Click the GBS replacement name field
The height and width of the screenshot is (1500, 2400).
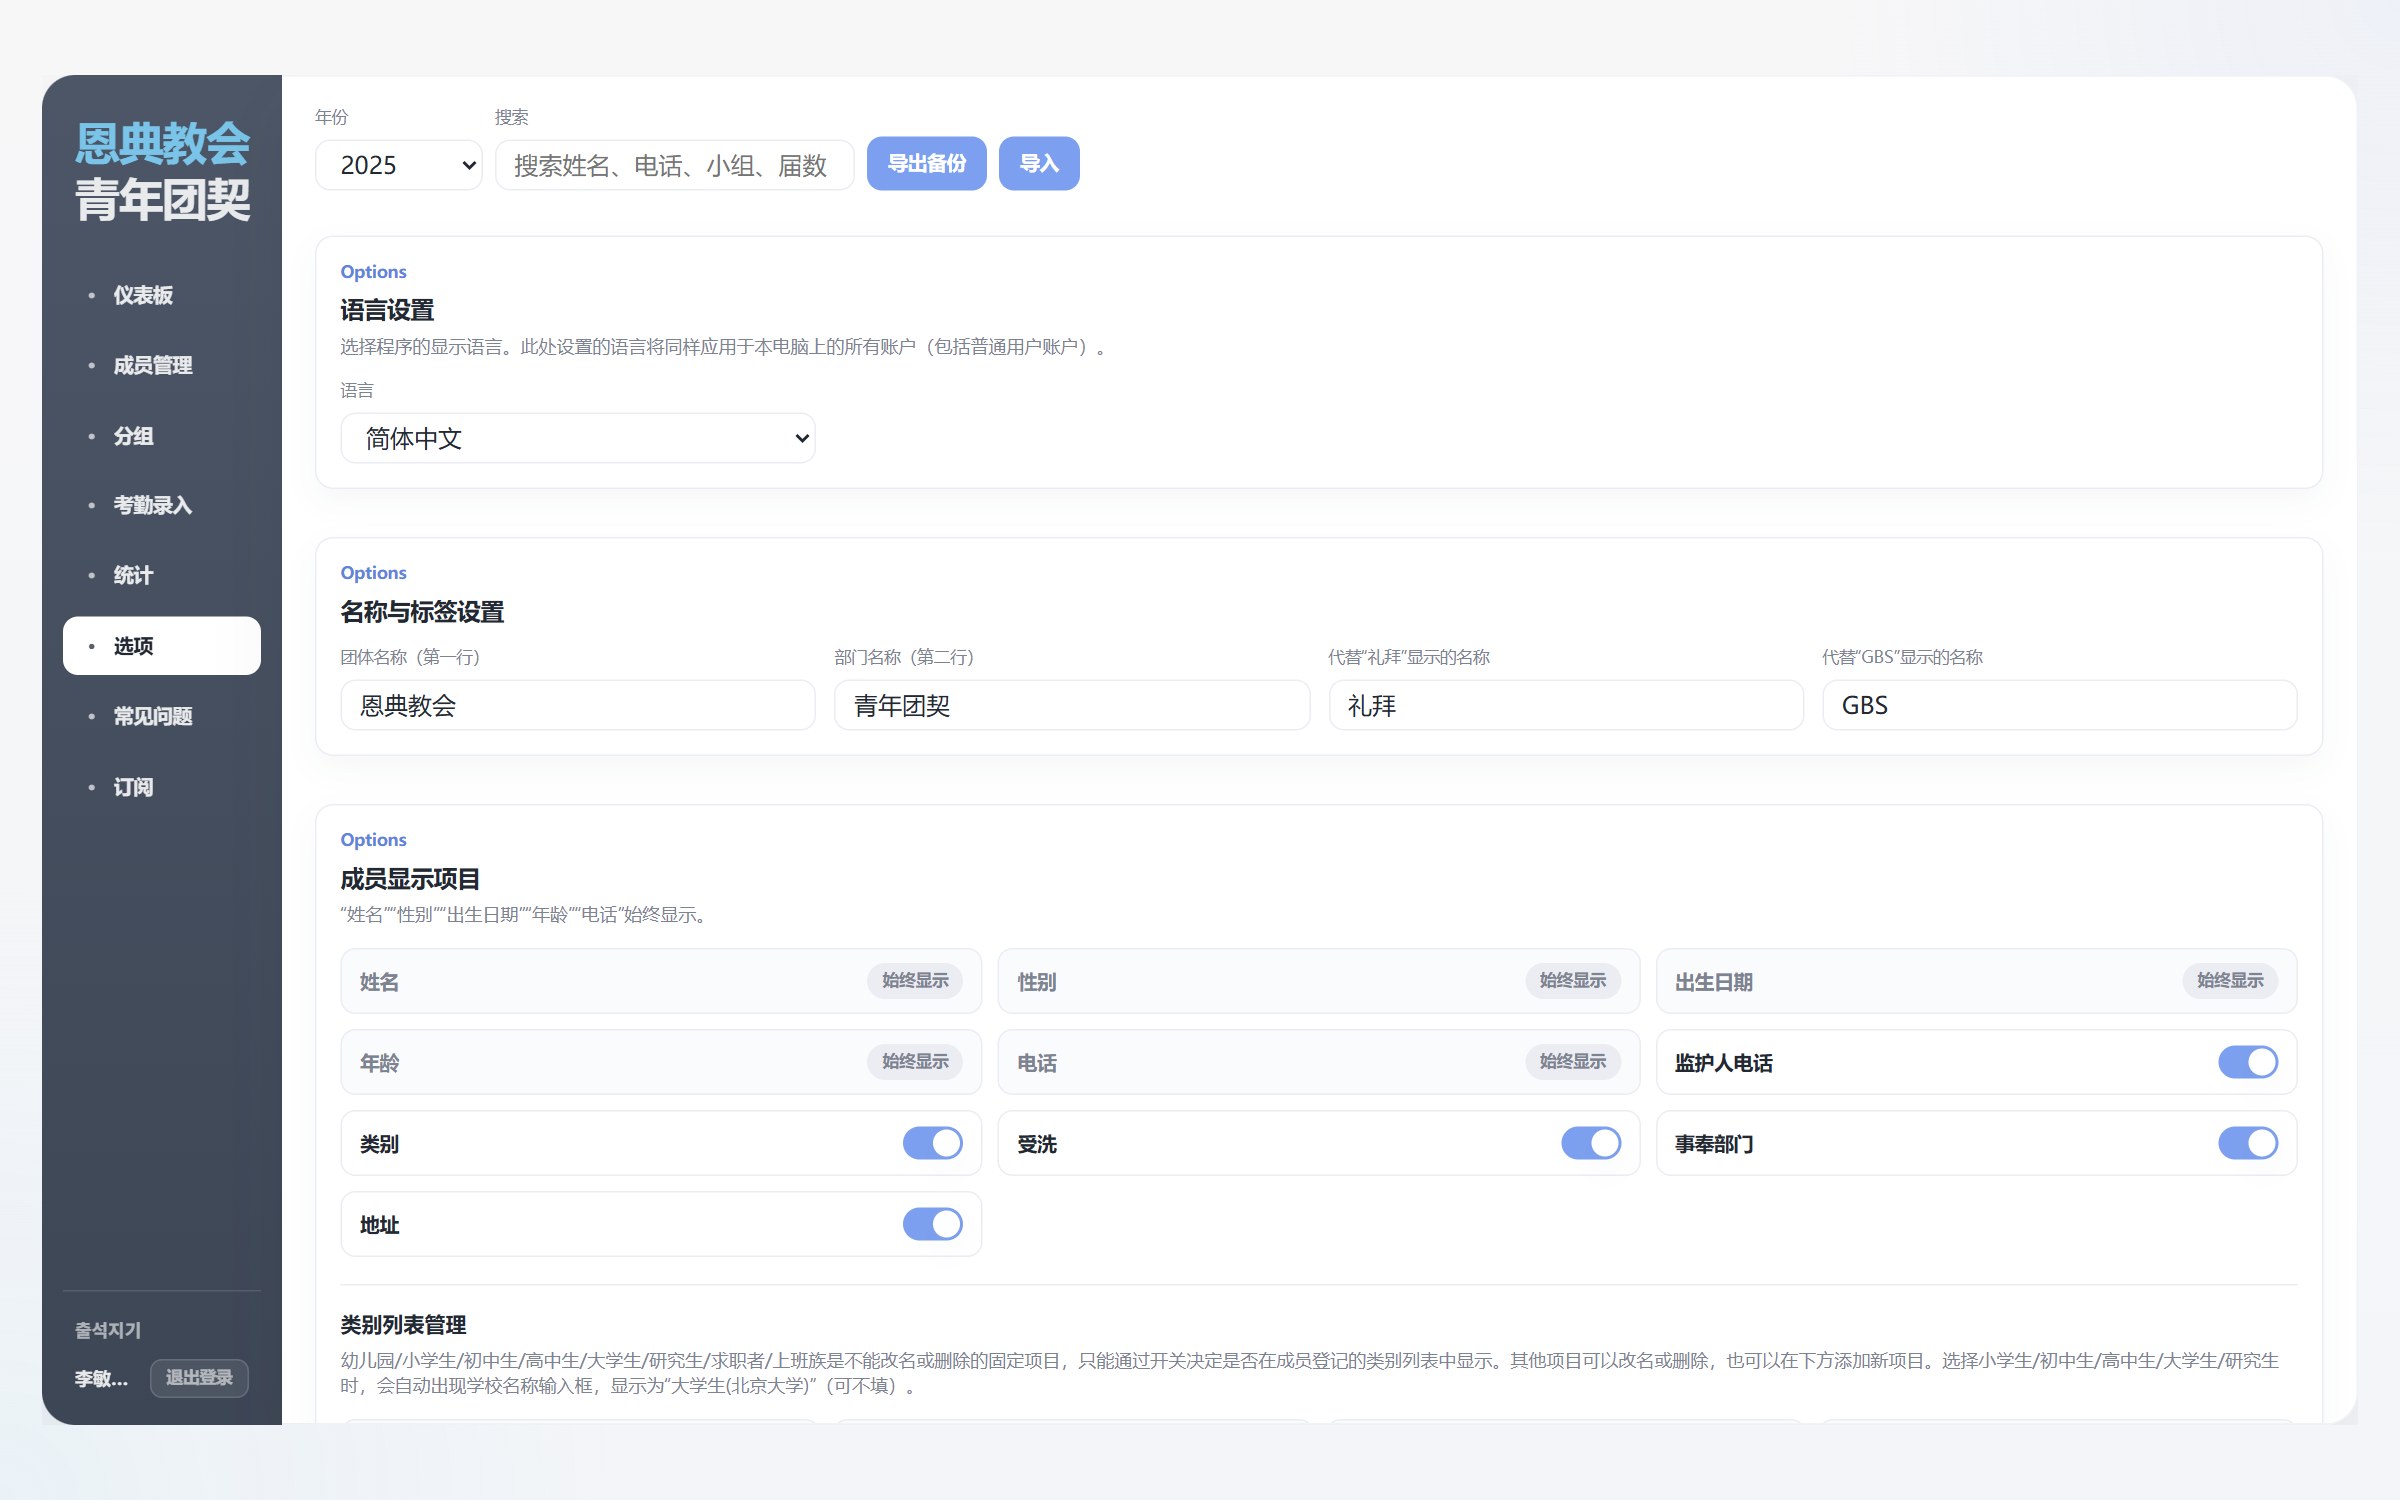tap(2060, 705)
